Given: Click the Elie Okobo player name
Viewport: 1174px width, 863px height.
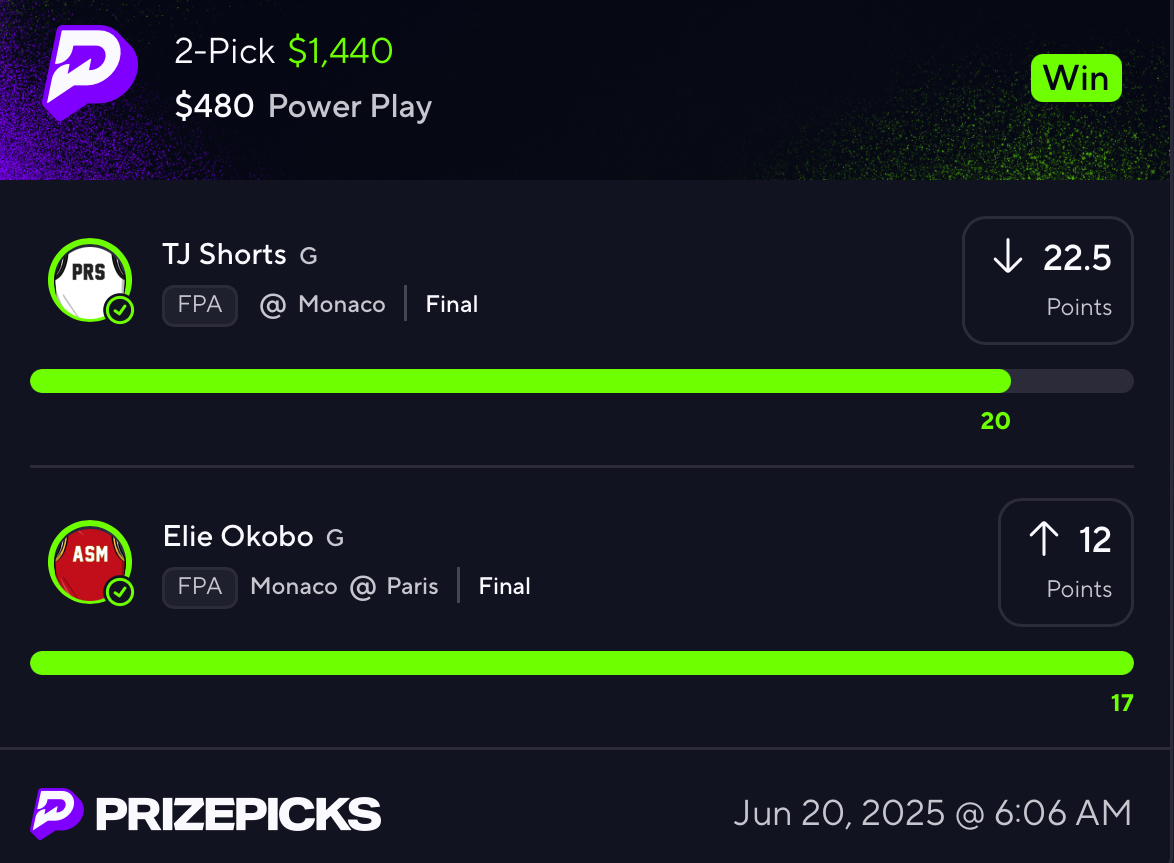Looking at the screenshot, I should (x=238, y=537).
